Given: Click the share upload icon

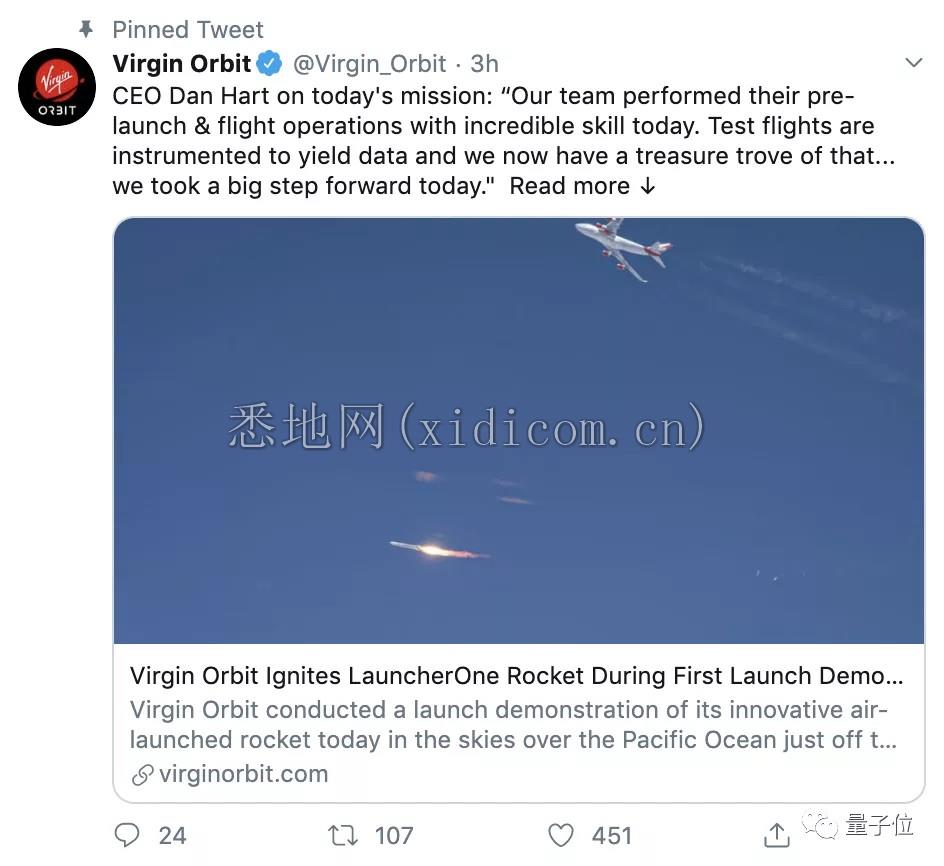Looking at the screenshot, I should tap(777, 835).
